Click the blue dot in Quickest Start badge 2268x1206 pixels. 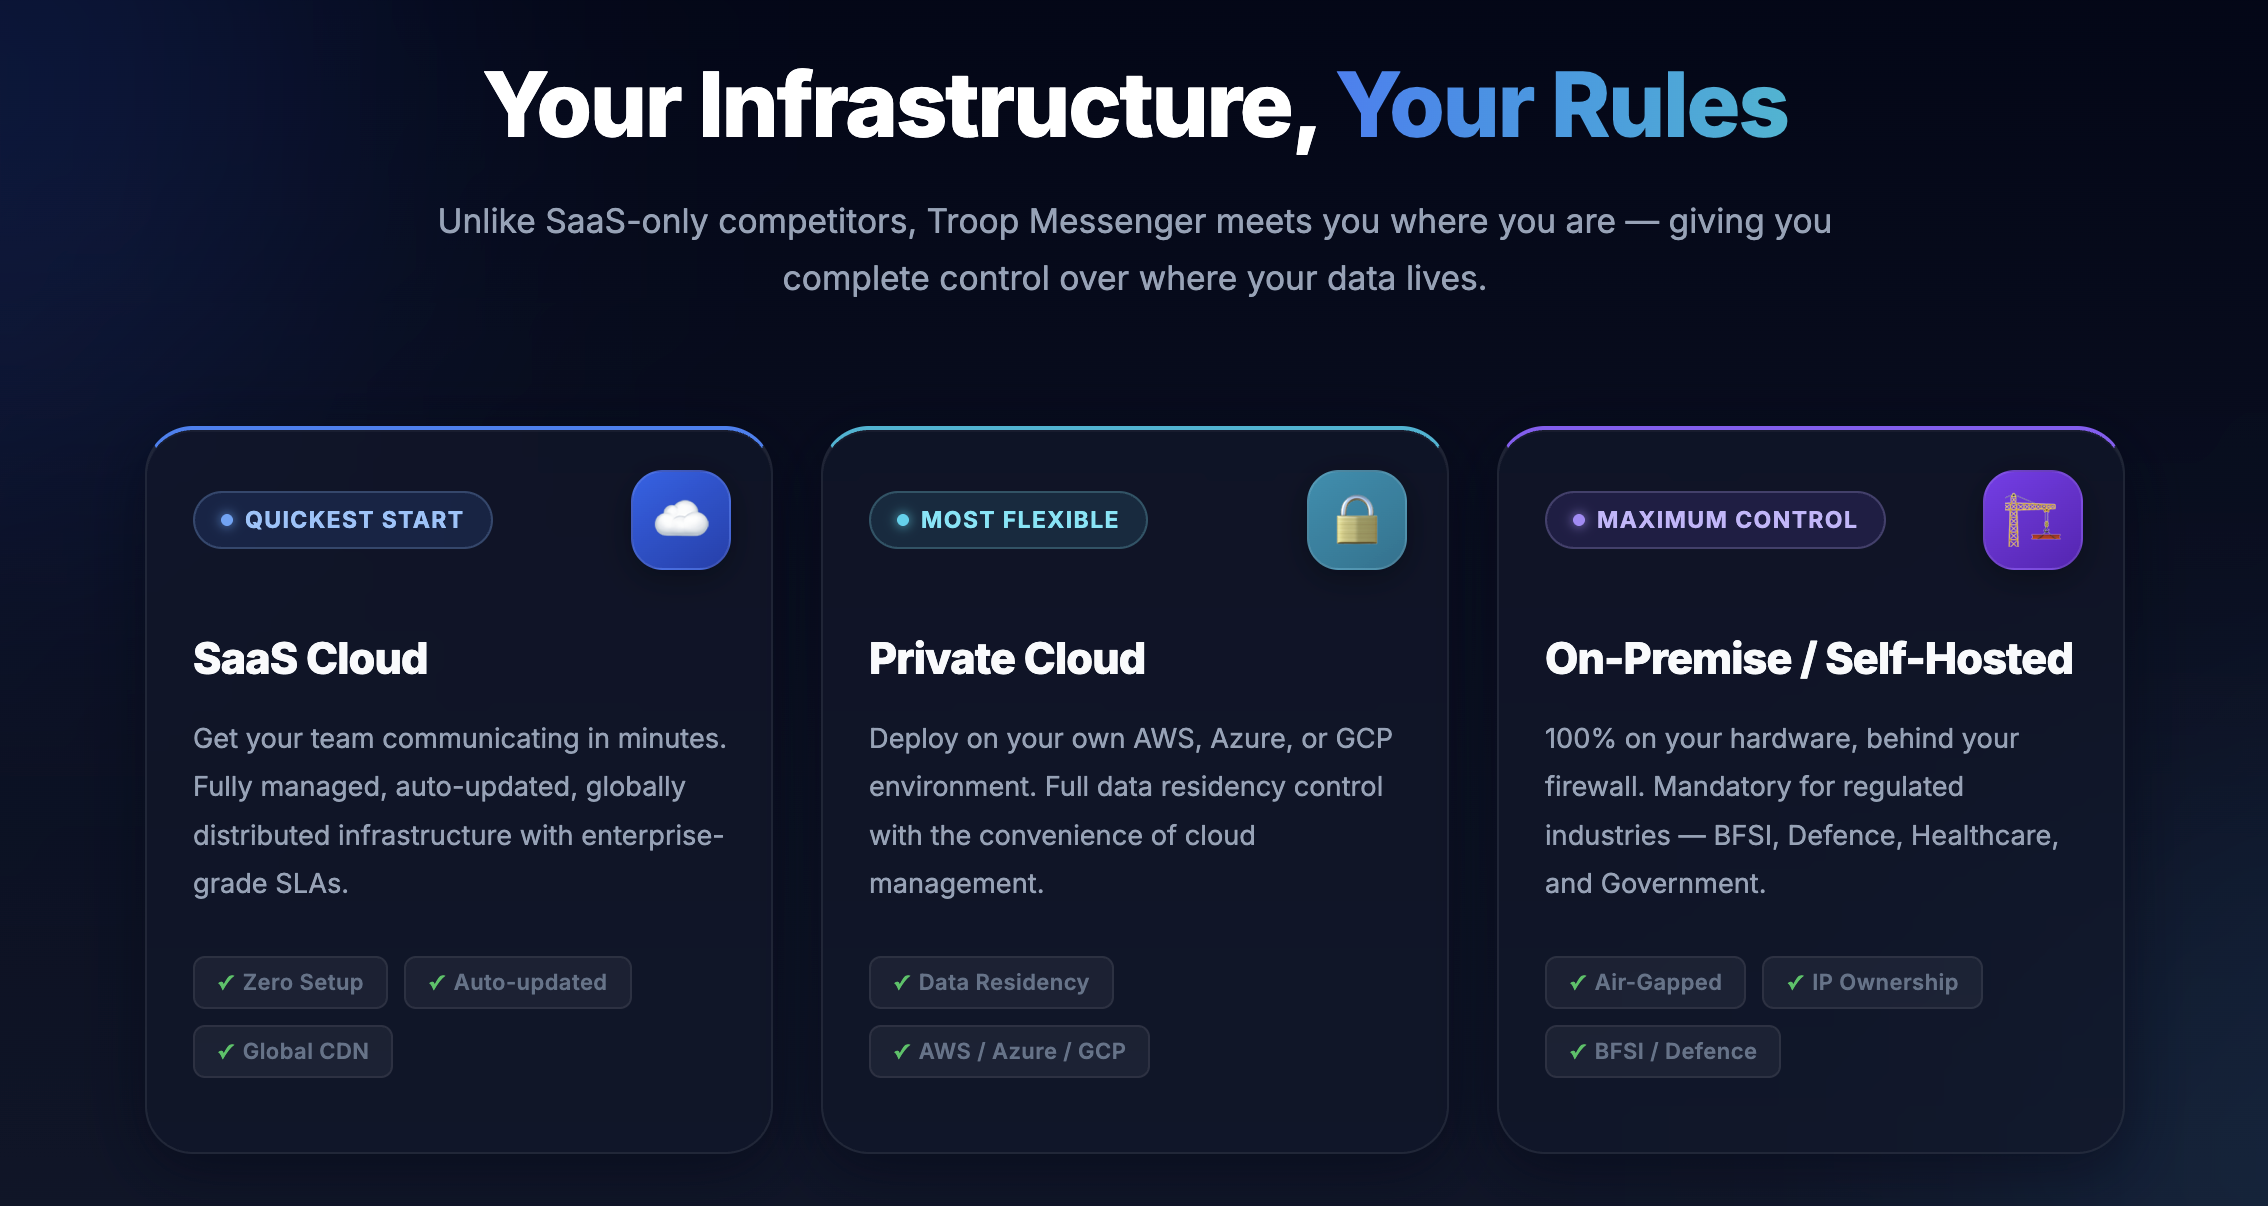(x=227, y=520)
